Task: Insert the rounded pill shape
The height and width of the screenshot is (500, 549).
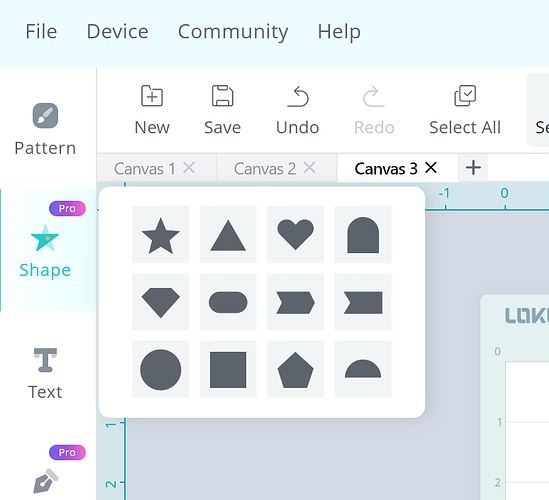Action: pos(228,301)
